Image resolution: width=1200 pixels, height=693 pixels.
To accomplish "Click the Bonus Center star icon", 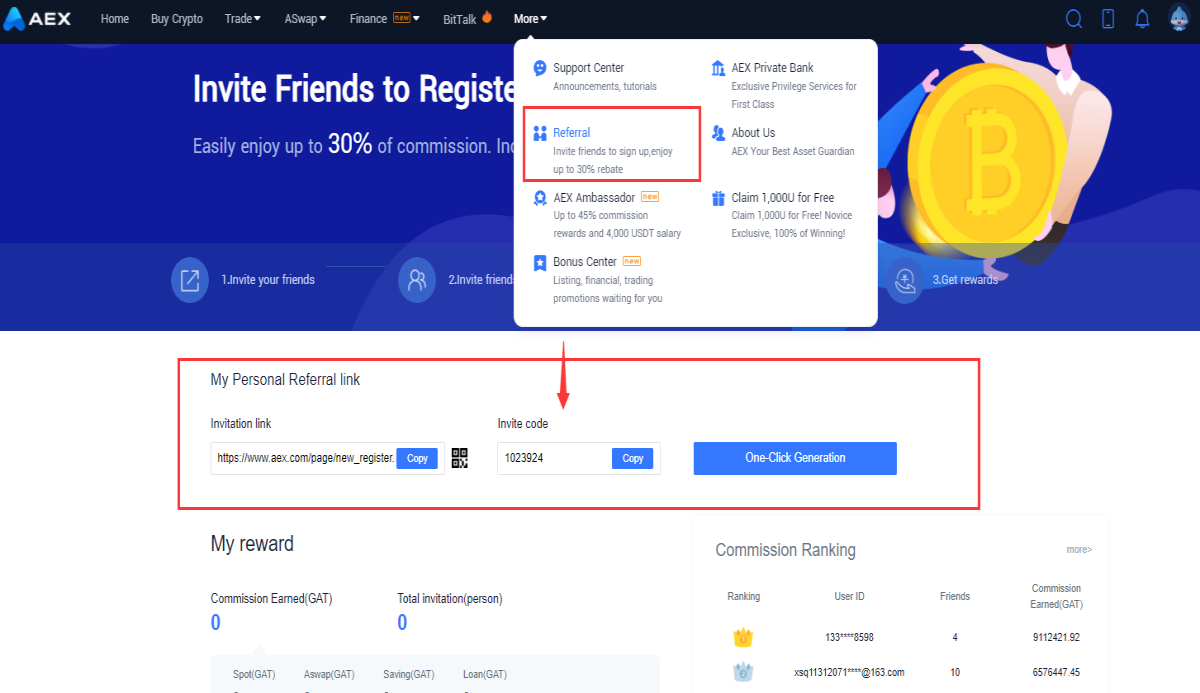I will [x=540, y=262].
